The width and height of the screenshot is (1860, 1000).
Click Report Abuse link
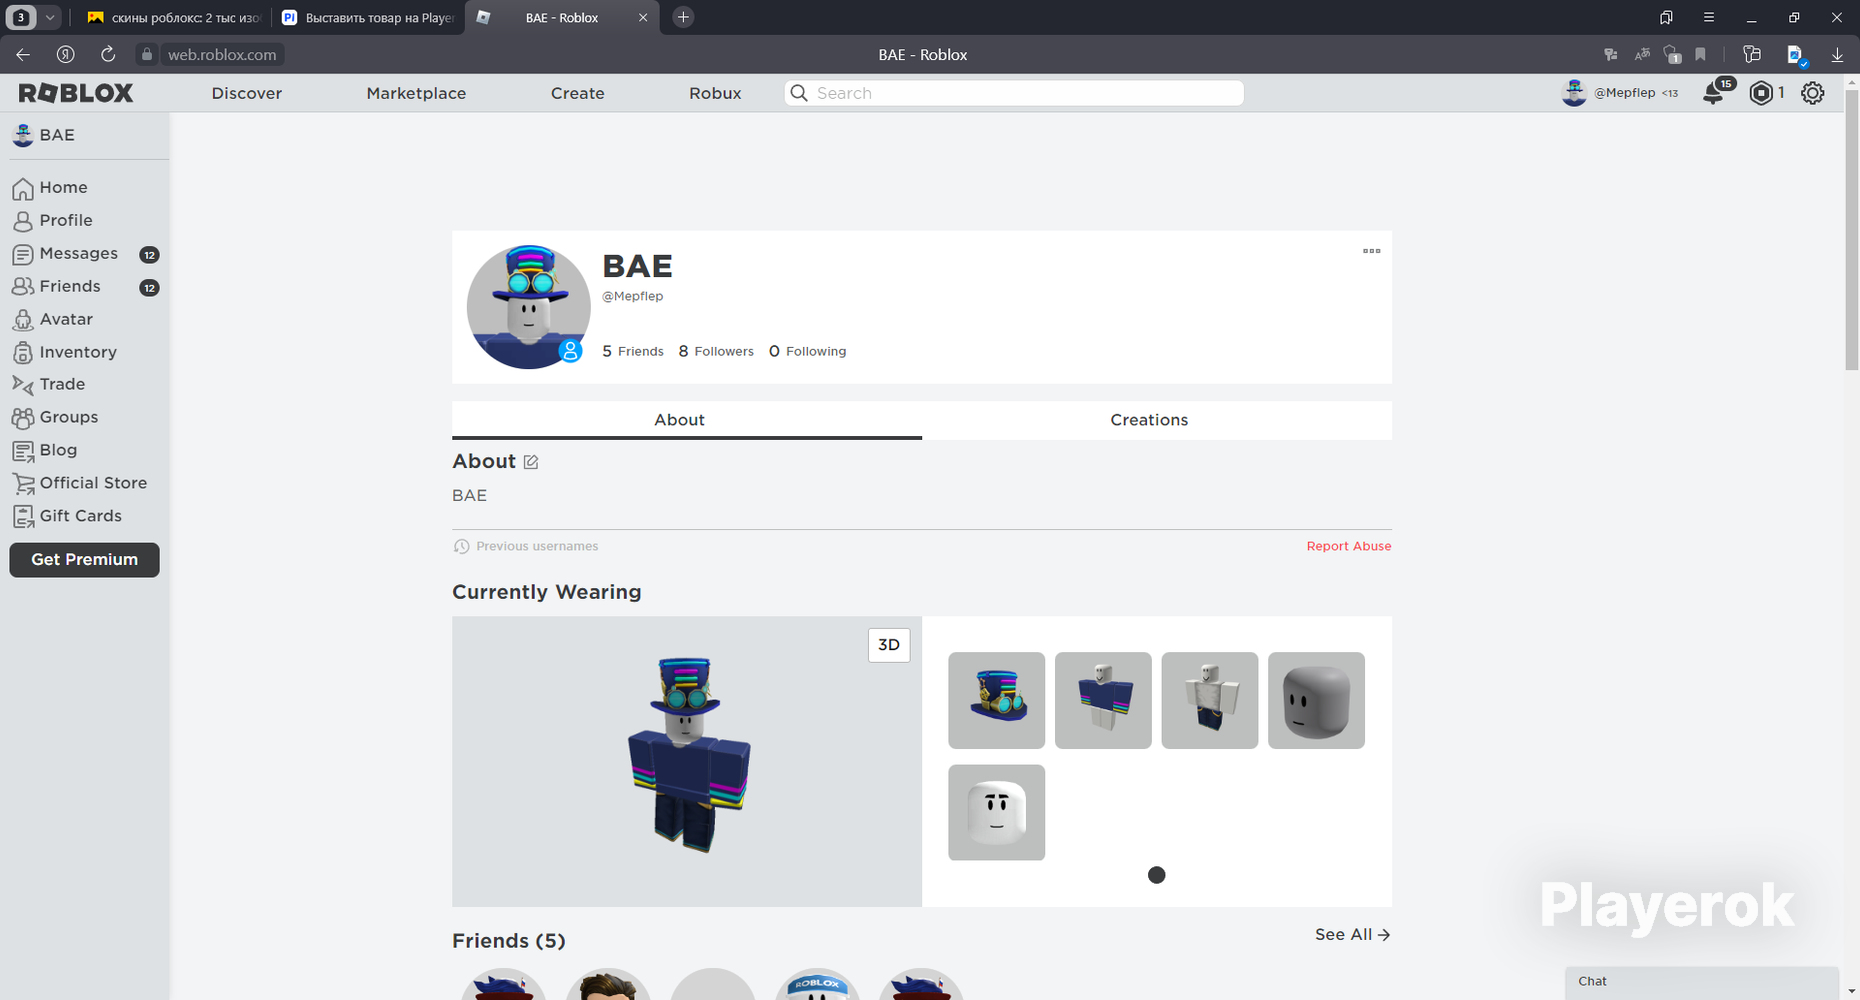click(1349, 546)
